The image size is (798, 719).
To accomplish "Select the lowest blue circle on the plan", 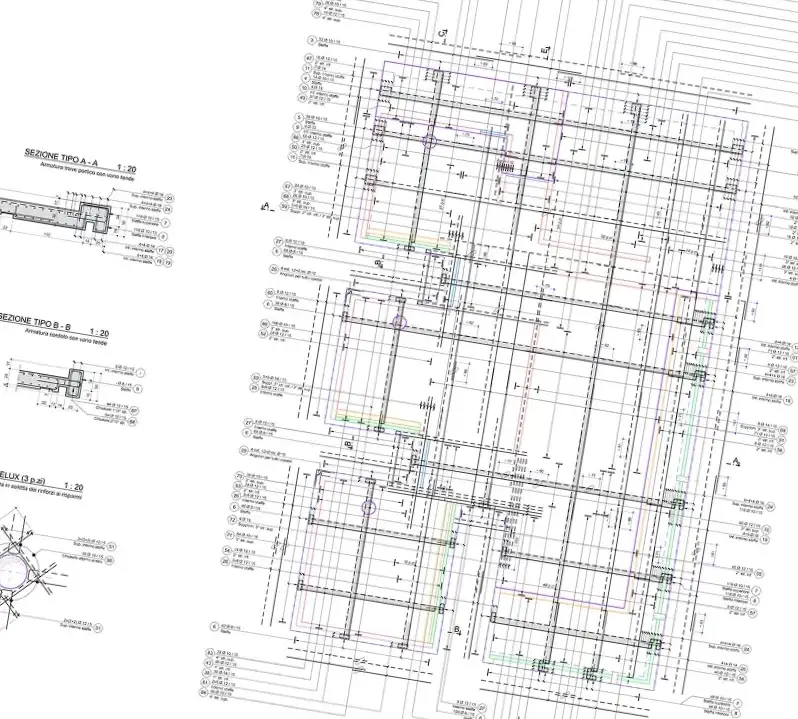I will (x=367, y=506).
